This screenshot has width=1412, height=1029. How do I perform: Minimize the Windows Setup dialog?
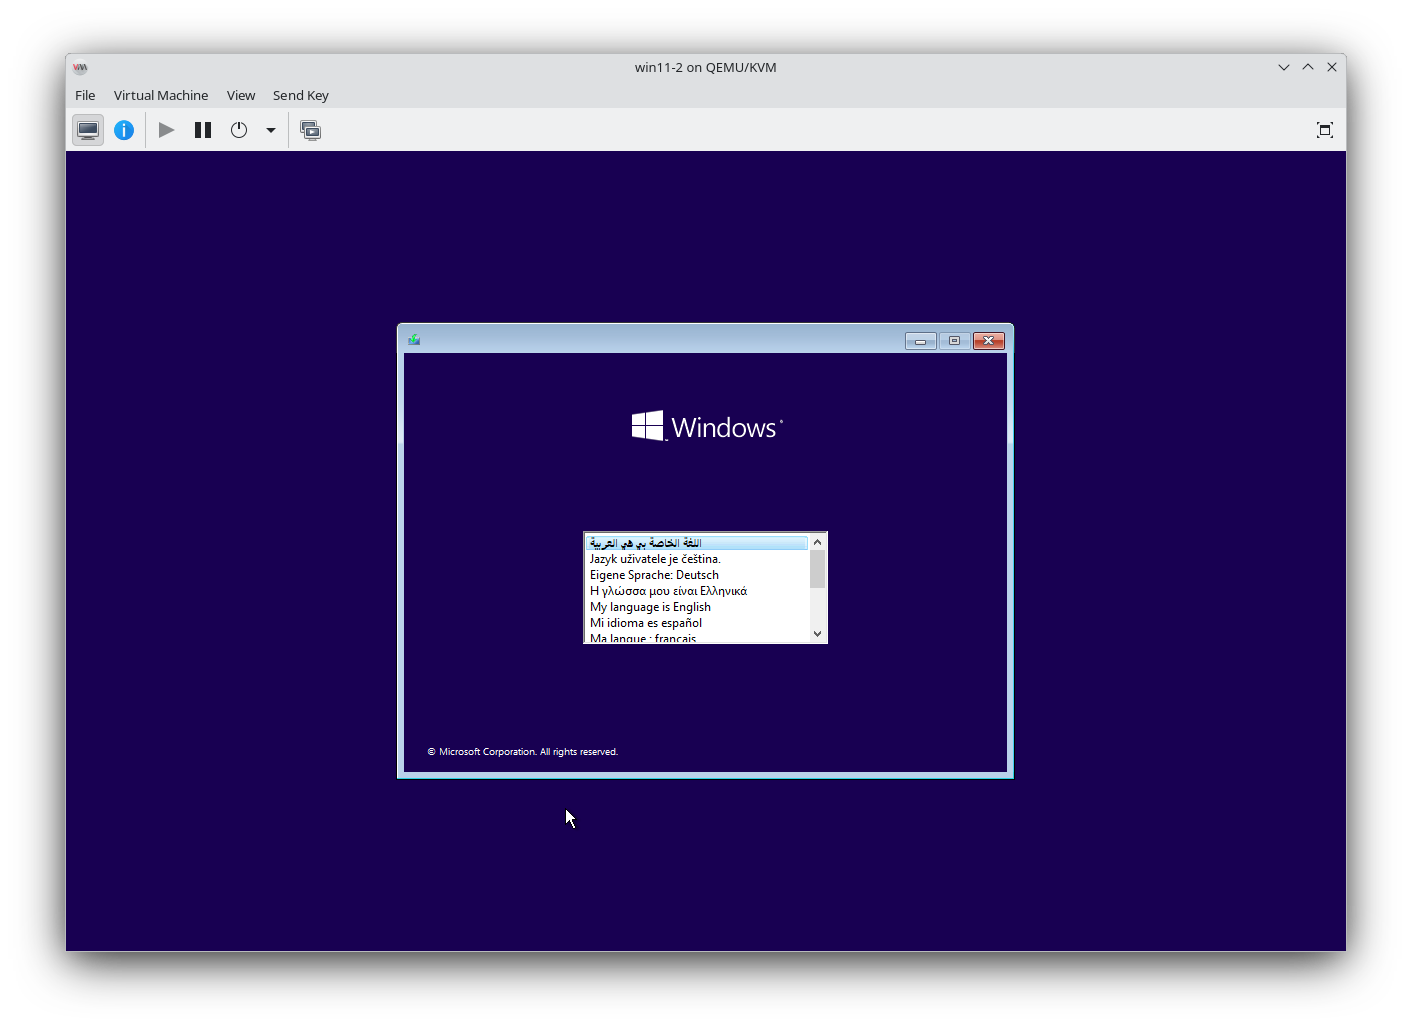pos(921,341)
